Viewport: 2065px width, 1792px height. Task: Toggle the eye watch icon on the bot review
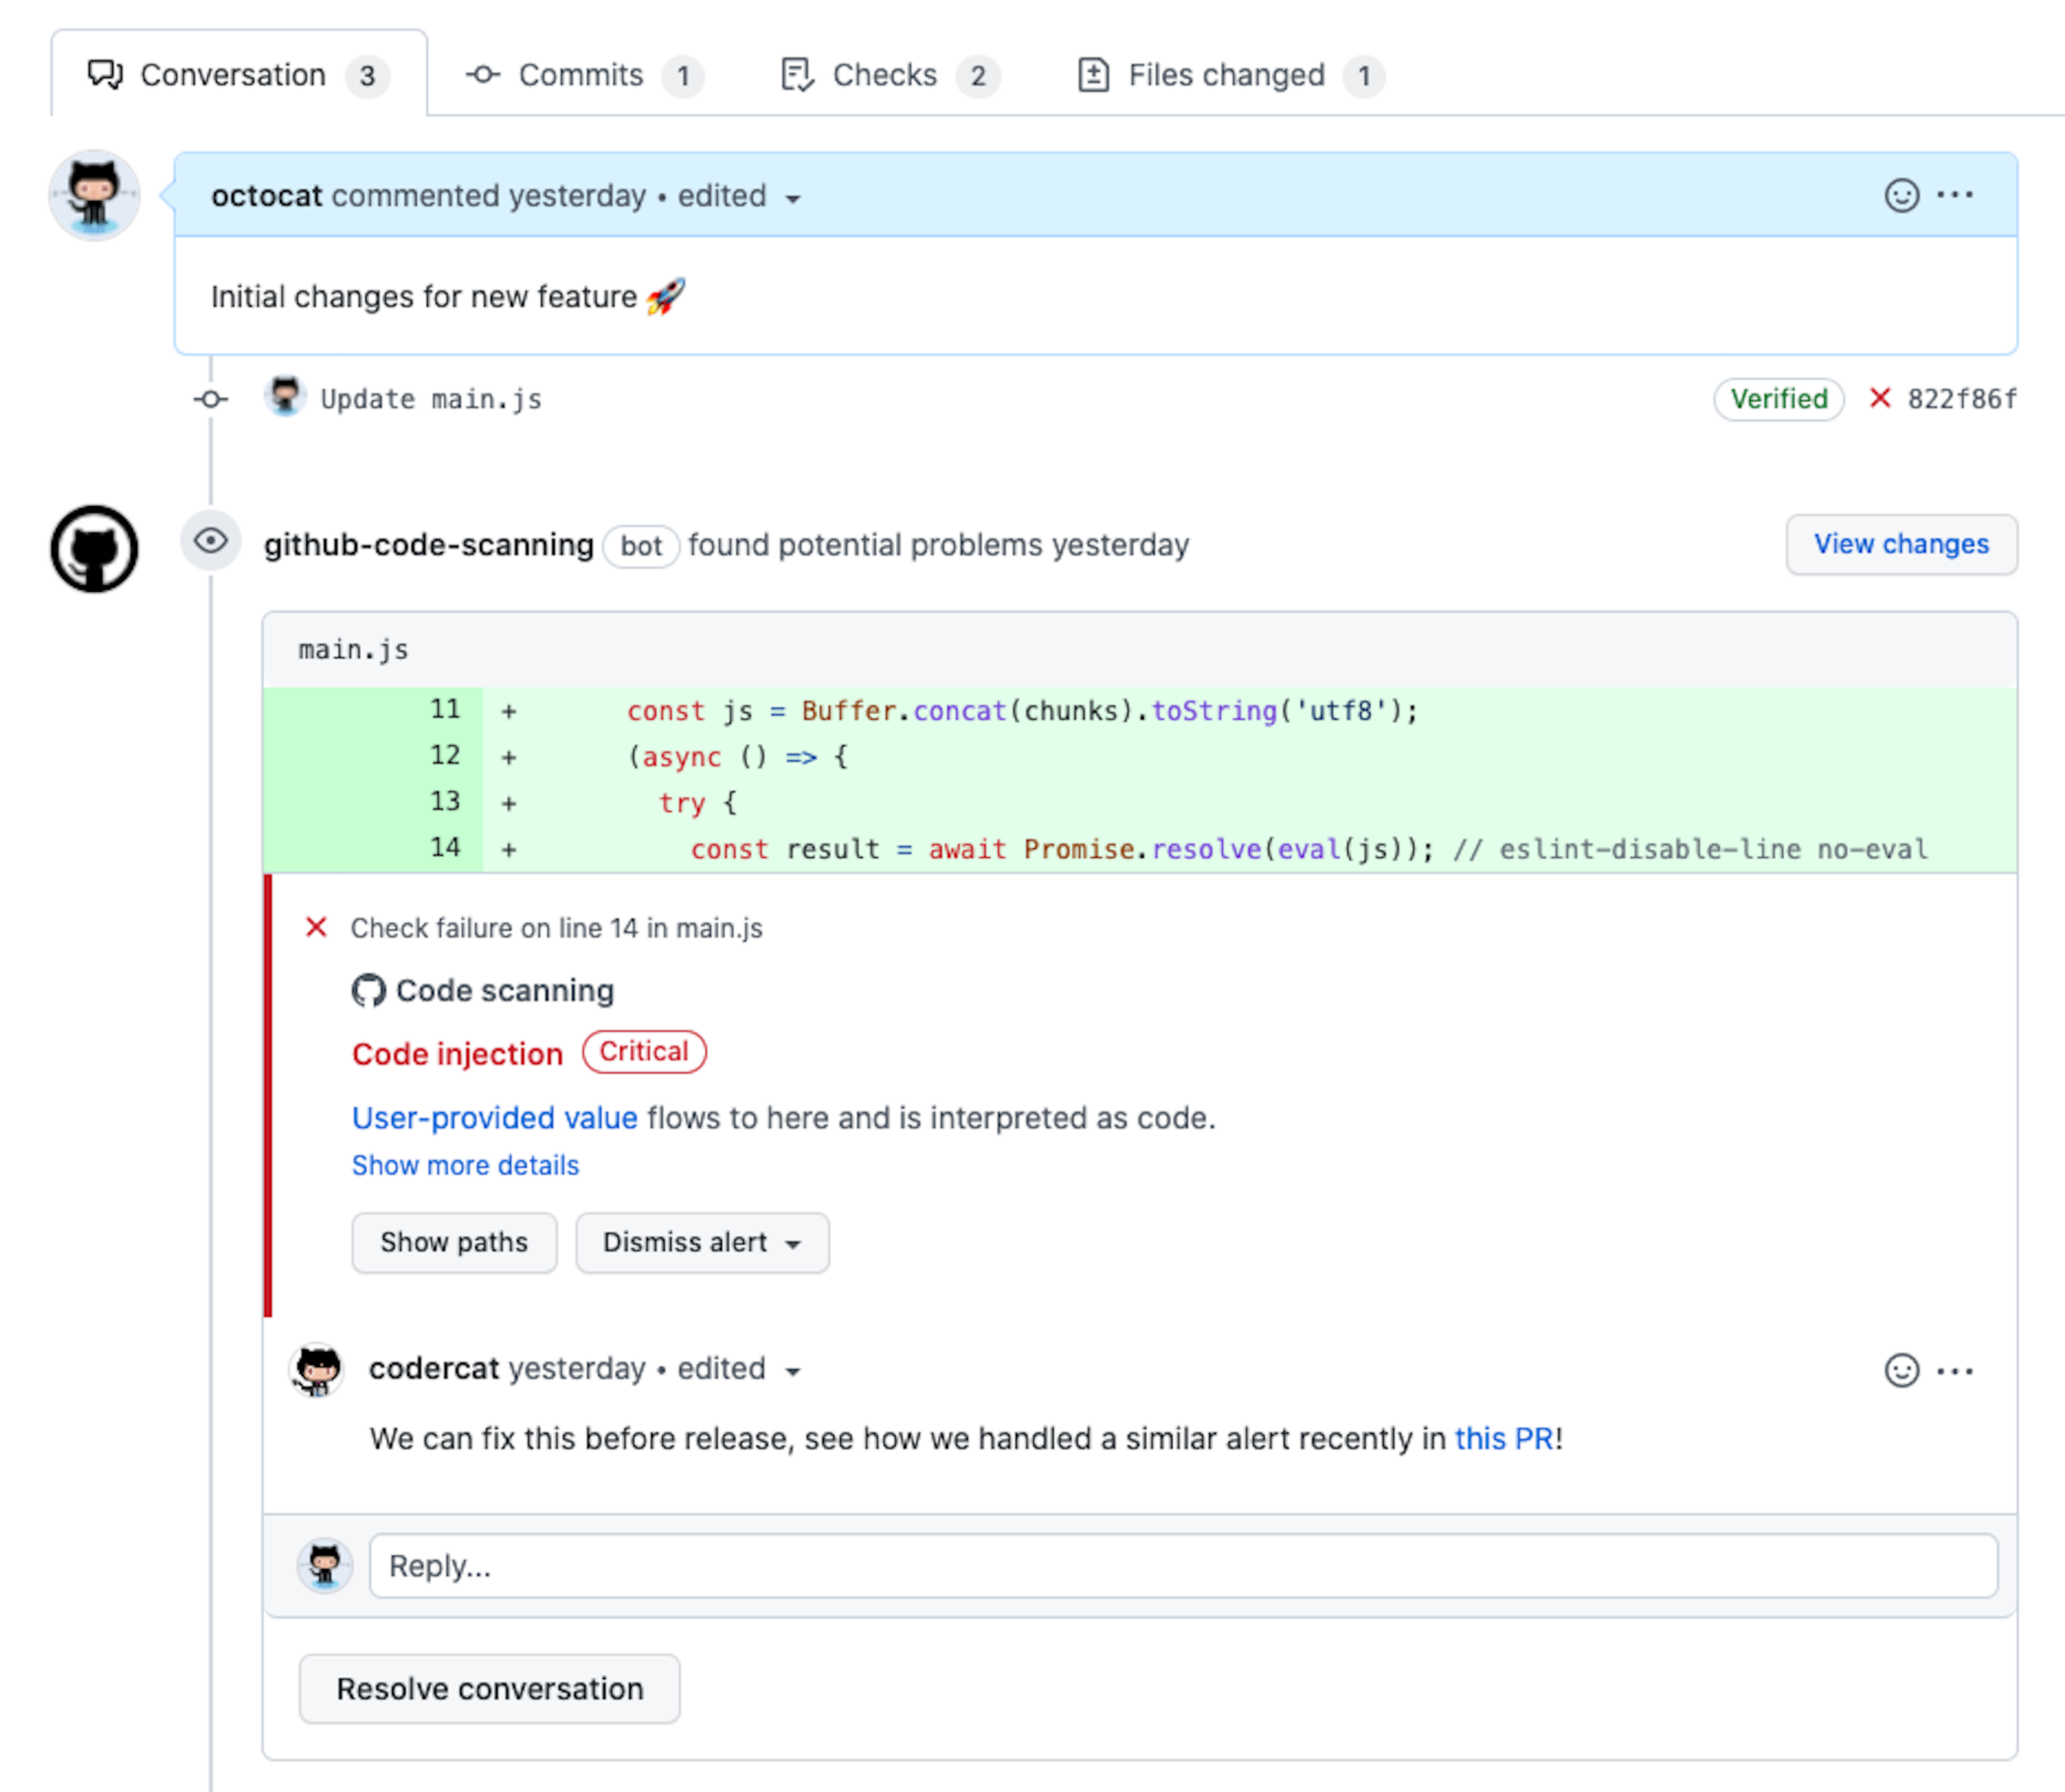211,542
